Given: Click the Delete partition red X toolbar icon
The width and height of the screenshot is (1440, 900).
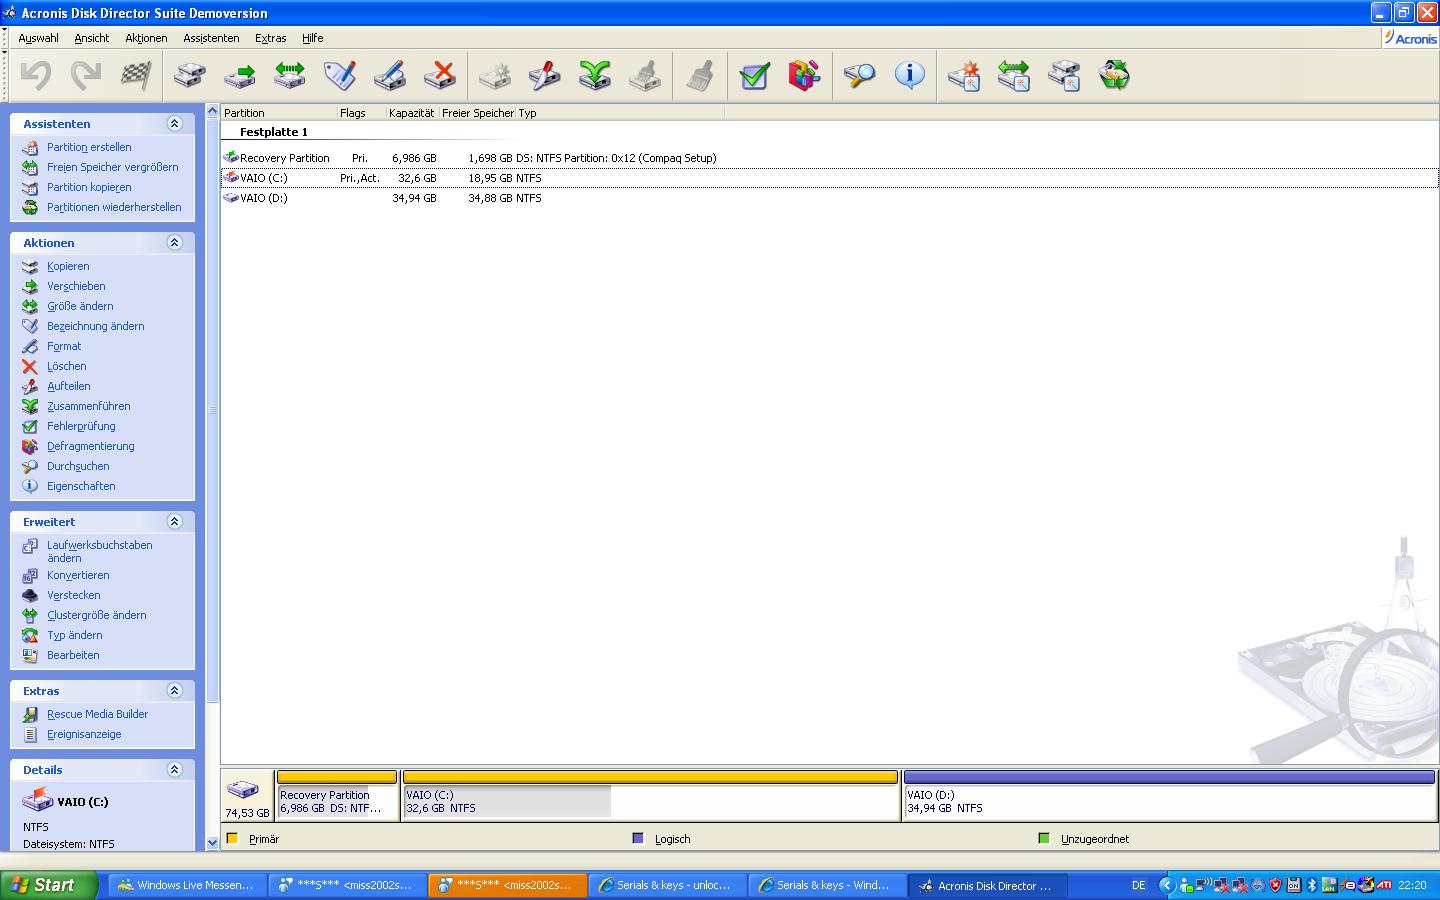Looking at the screenshot, I should 440,75.
